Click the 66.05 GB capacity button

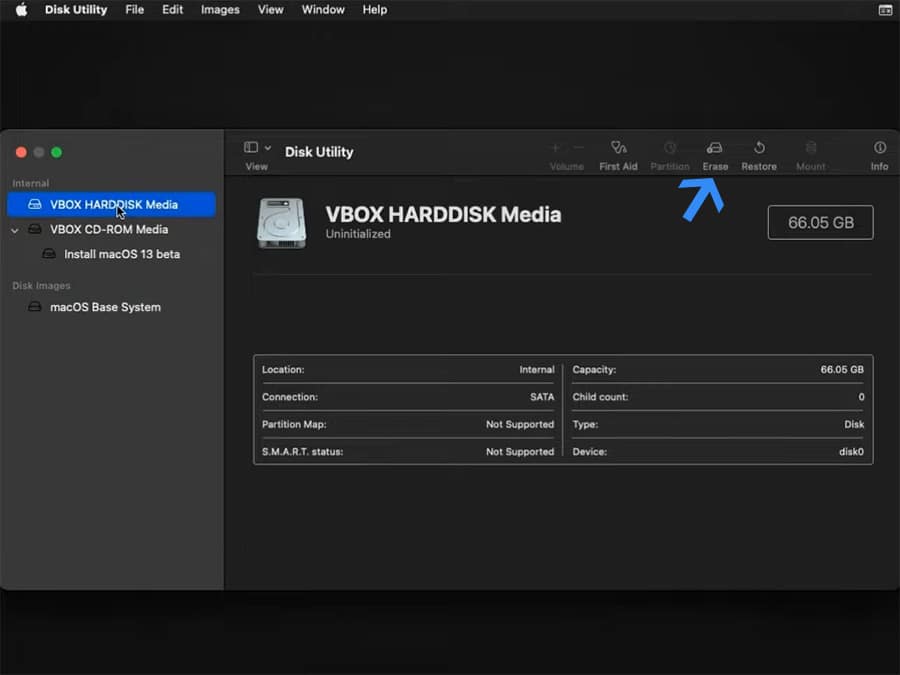(x=820, y=222)
